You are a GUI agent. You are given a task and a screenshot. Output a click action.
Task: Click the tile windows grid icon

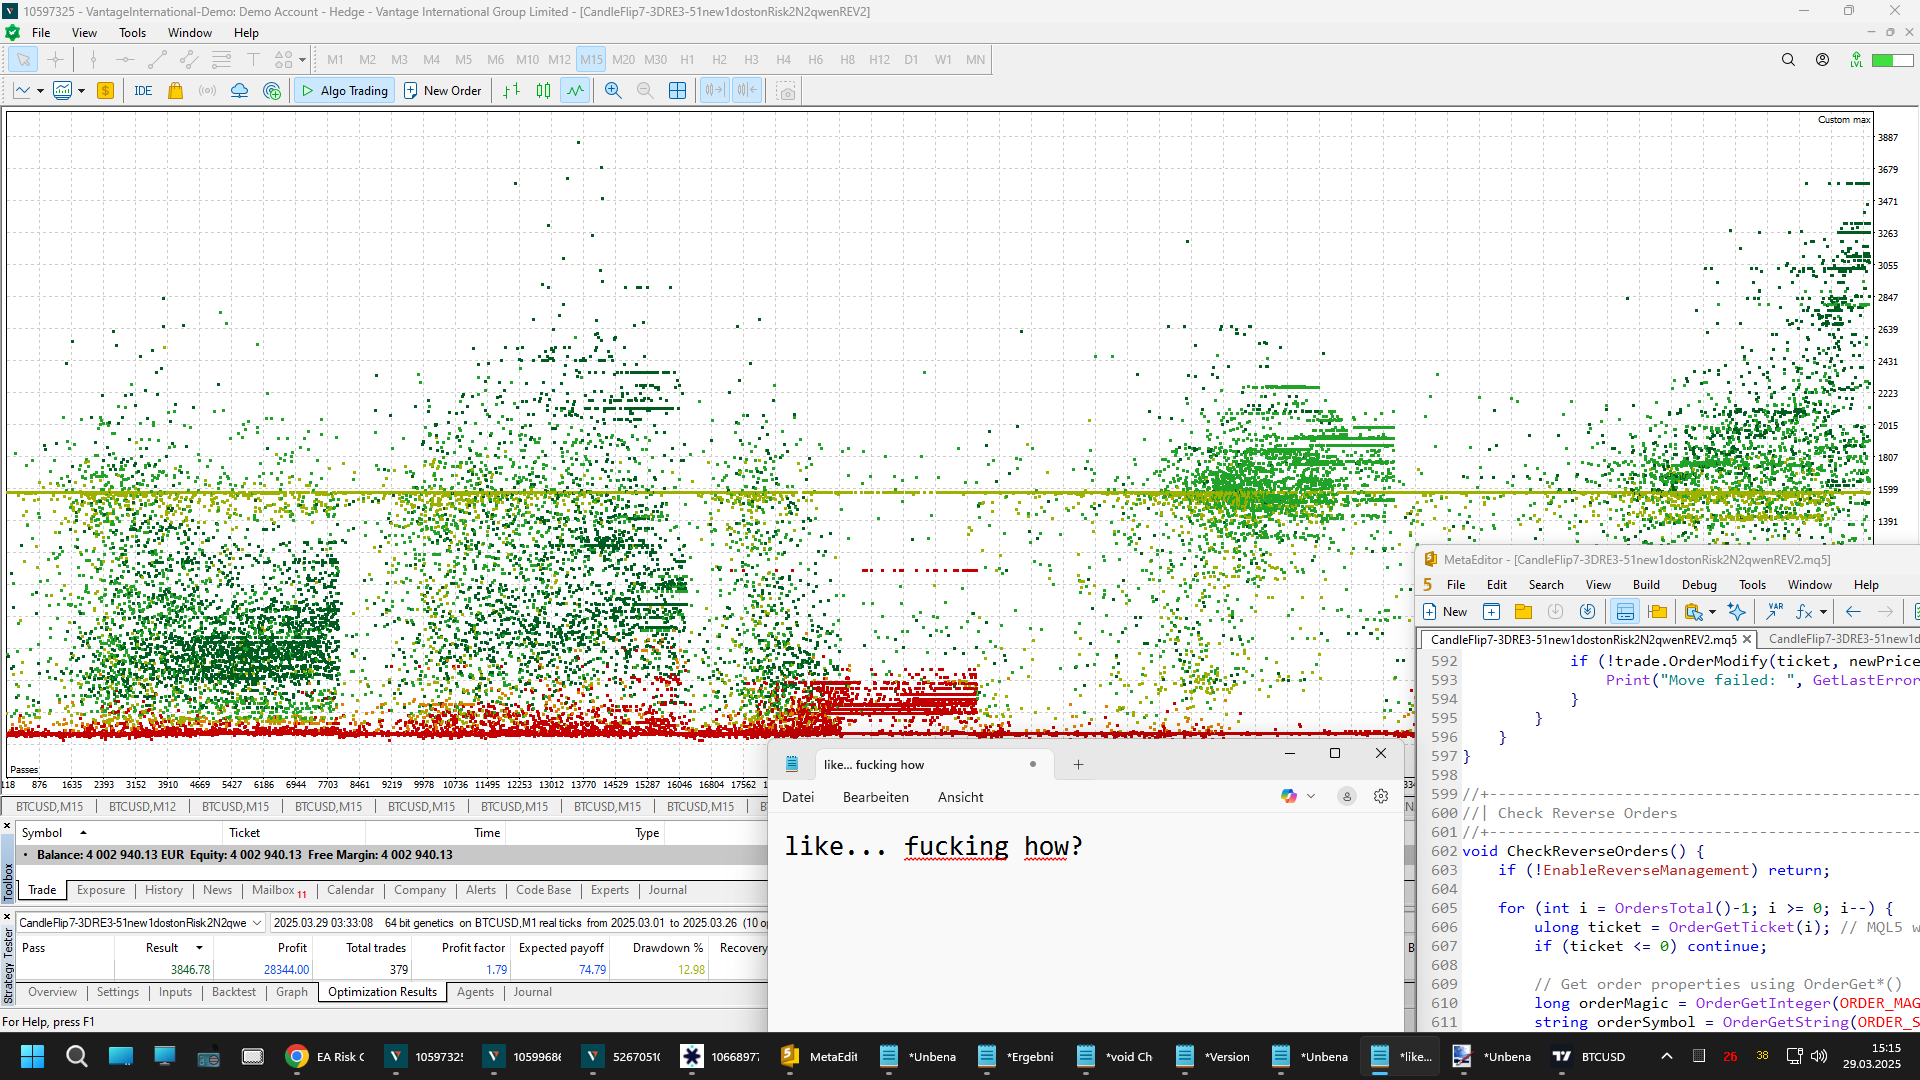[677, 91]
